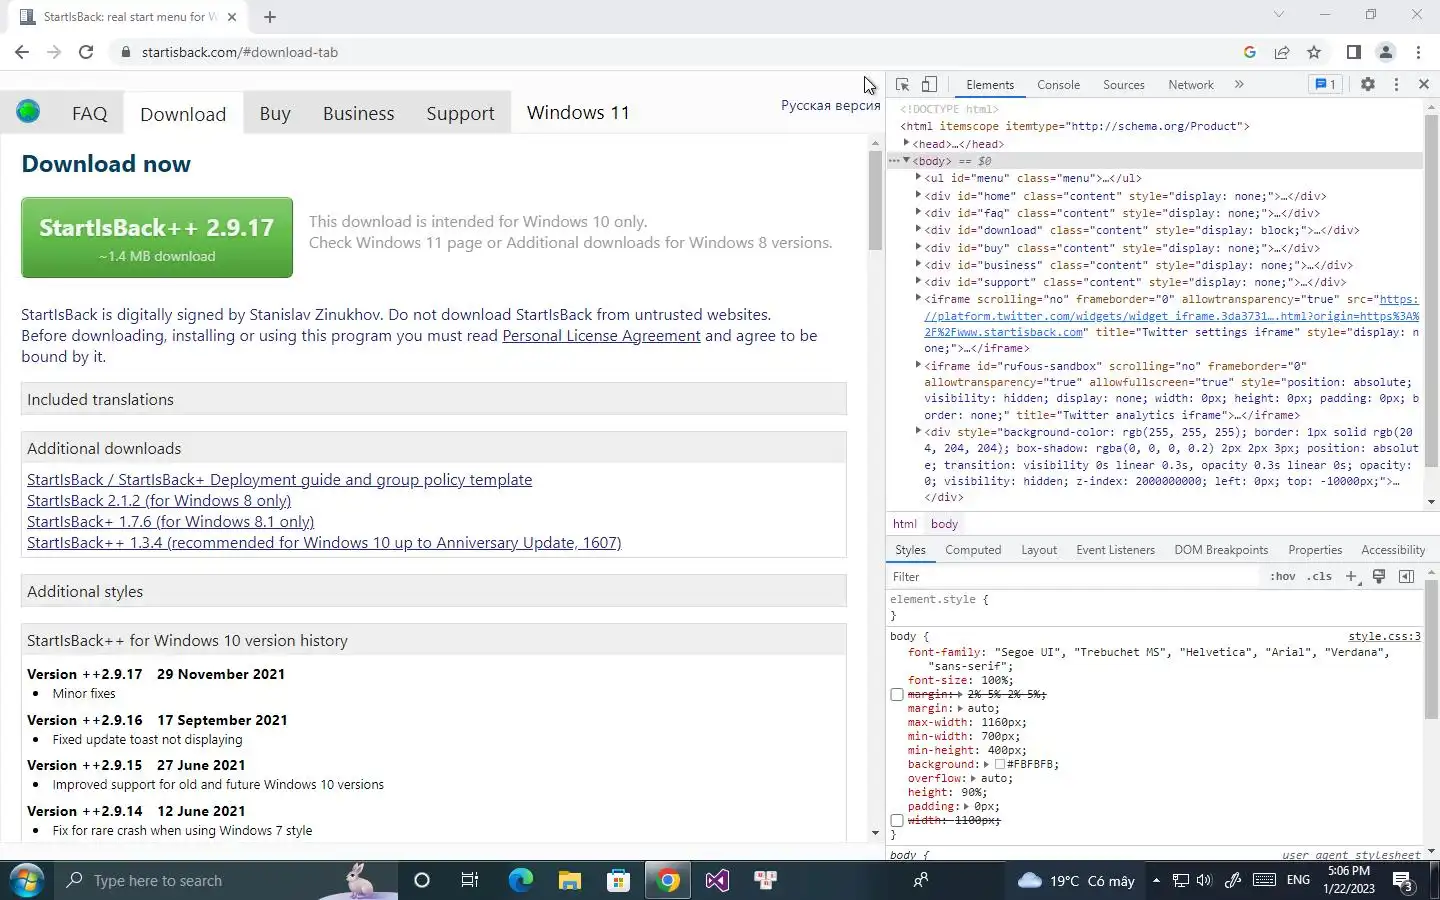The width and height of the screenshot is (1440, 900).
Task: Activate the DevTools inspect element picker
Action: [x=902, y=85]
